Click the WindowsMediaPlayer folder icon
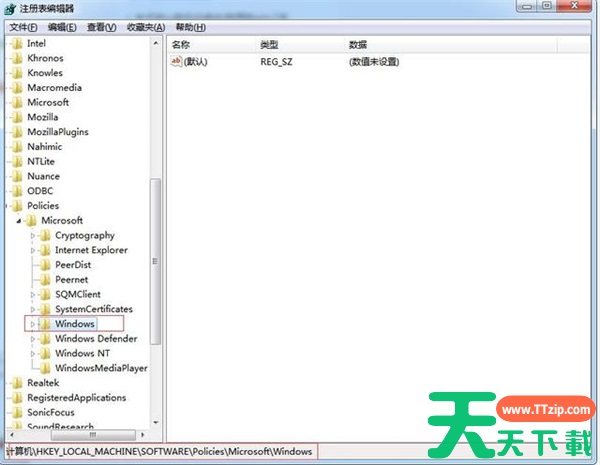The width and height of the screenshot is (600, 465). coord(45,368)
